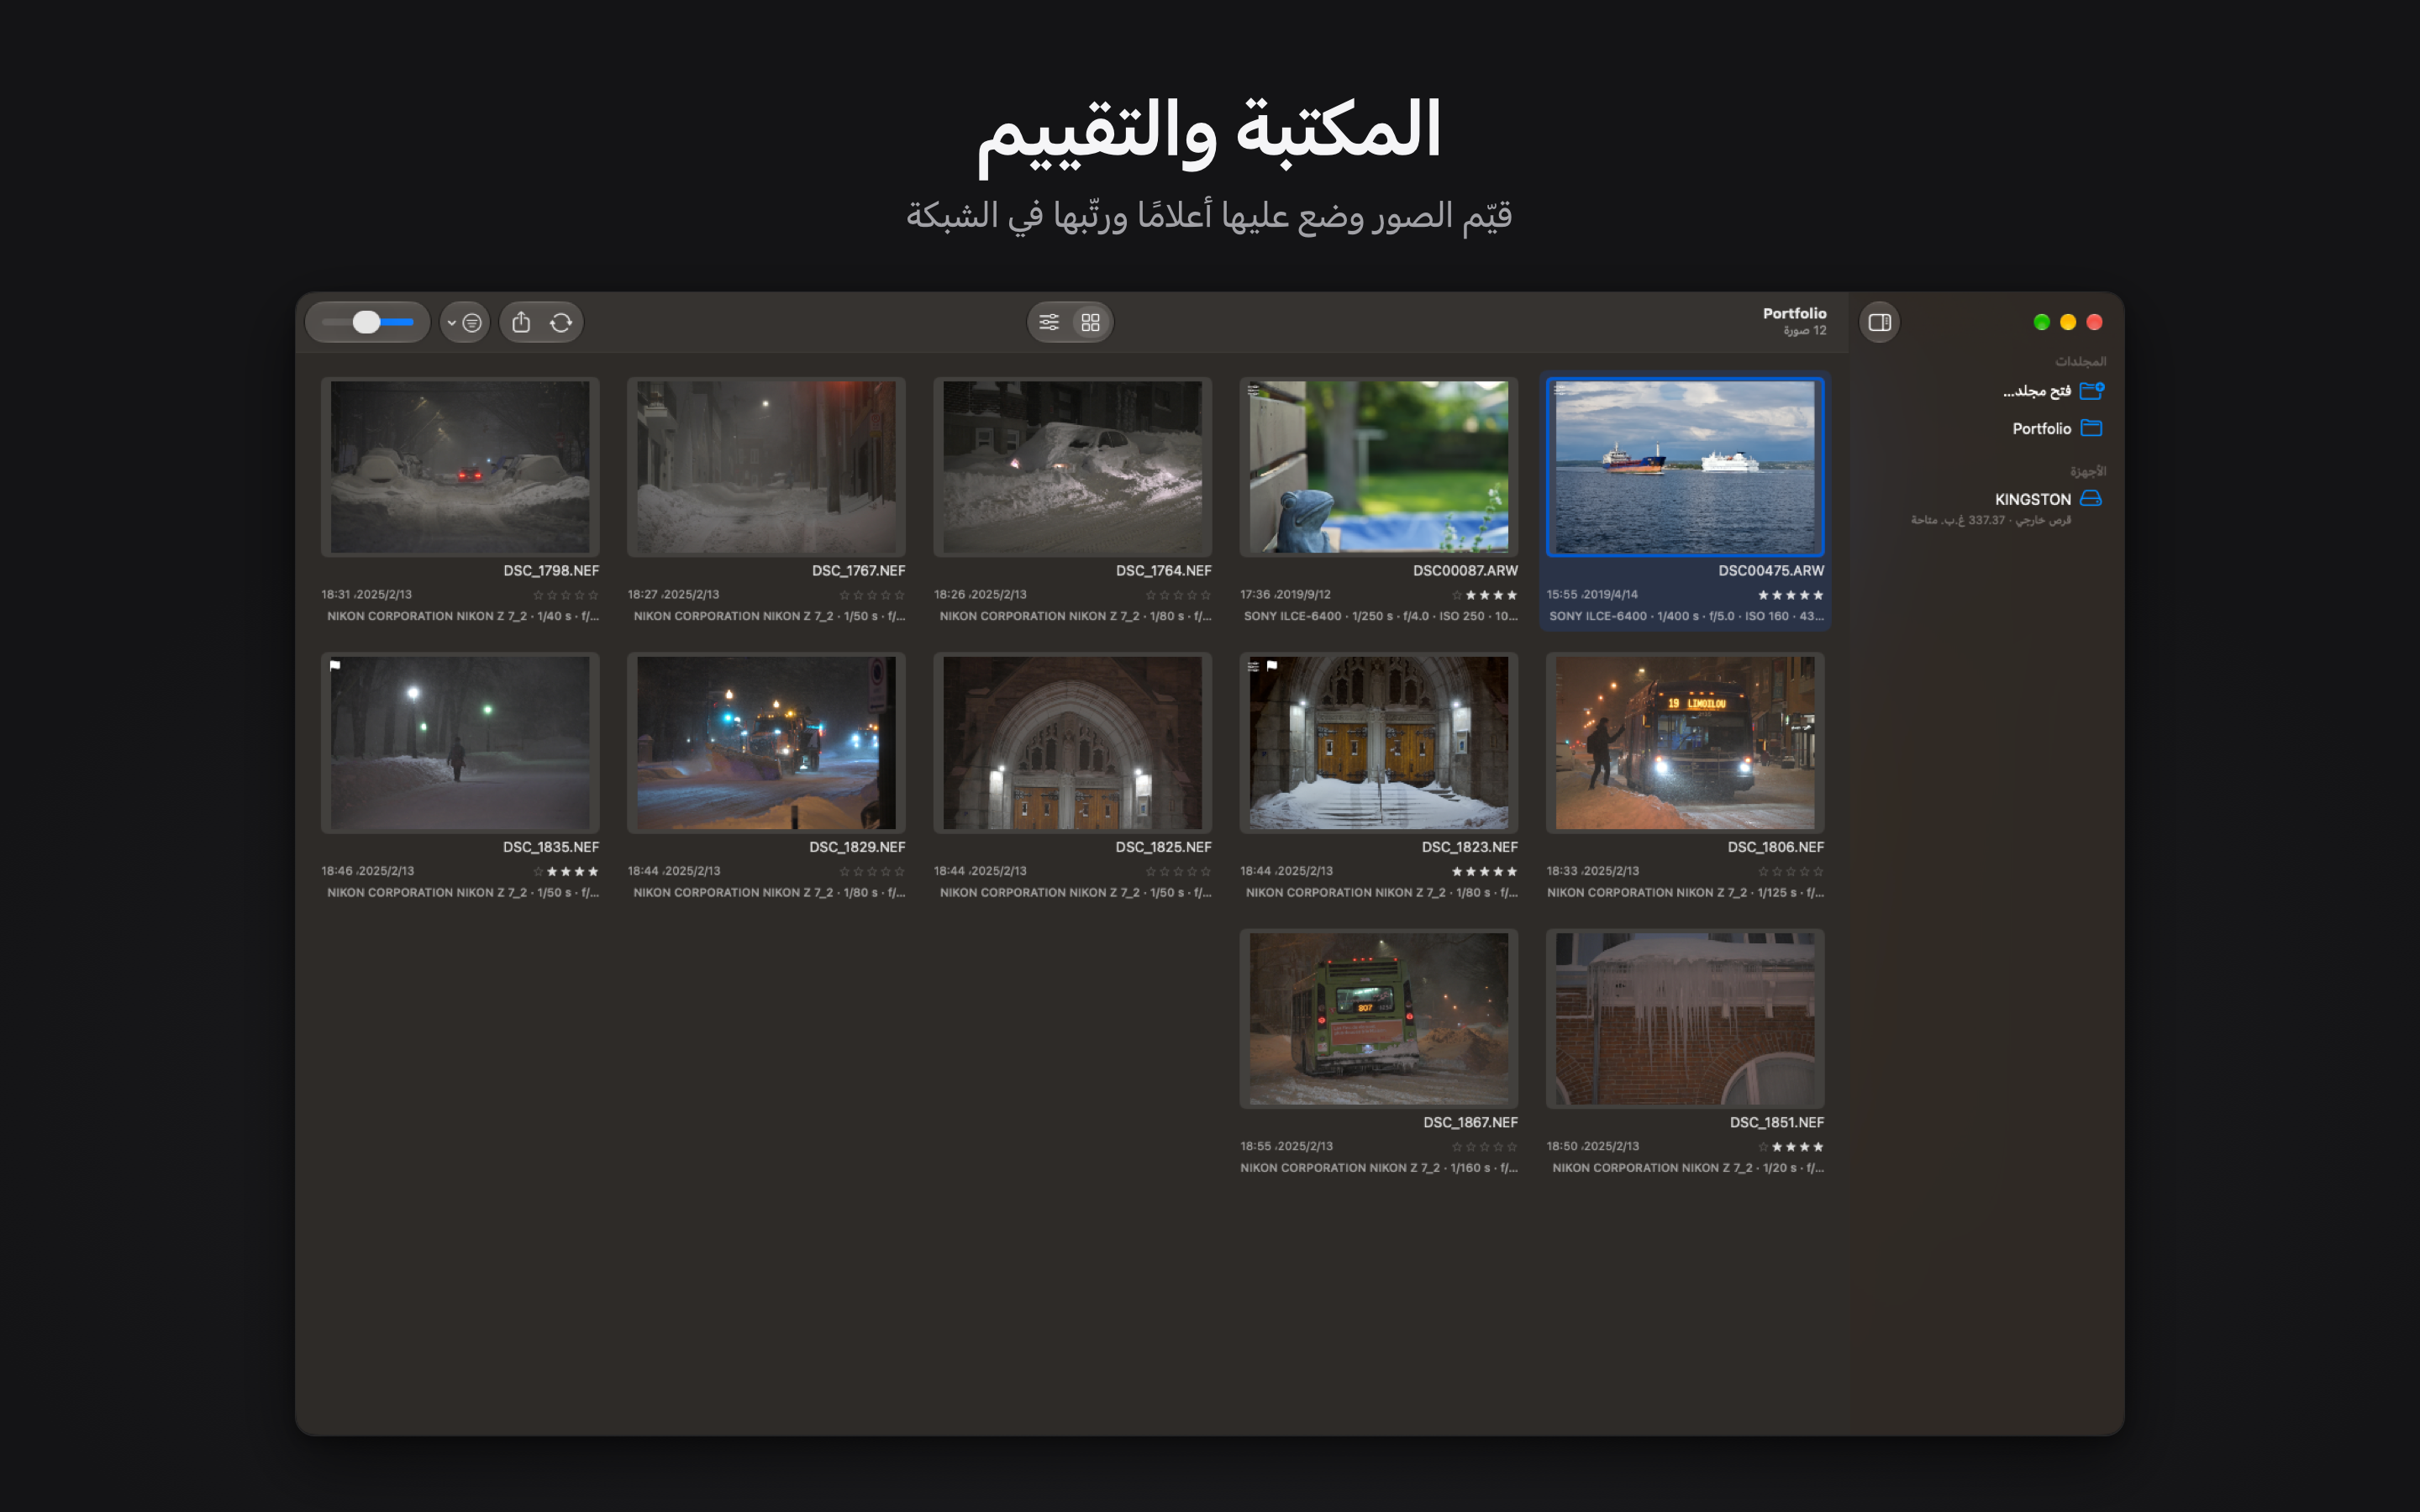Click the 'فتح مجلد...' open folder button
The image size is (2420, 1512).
click(x=2054, y=390)
